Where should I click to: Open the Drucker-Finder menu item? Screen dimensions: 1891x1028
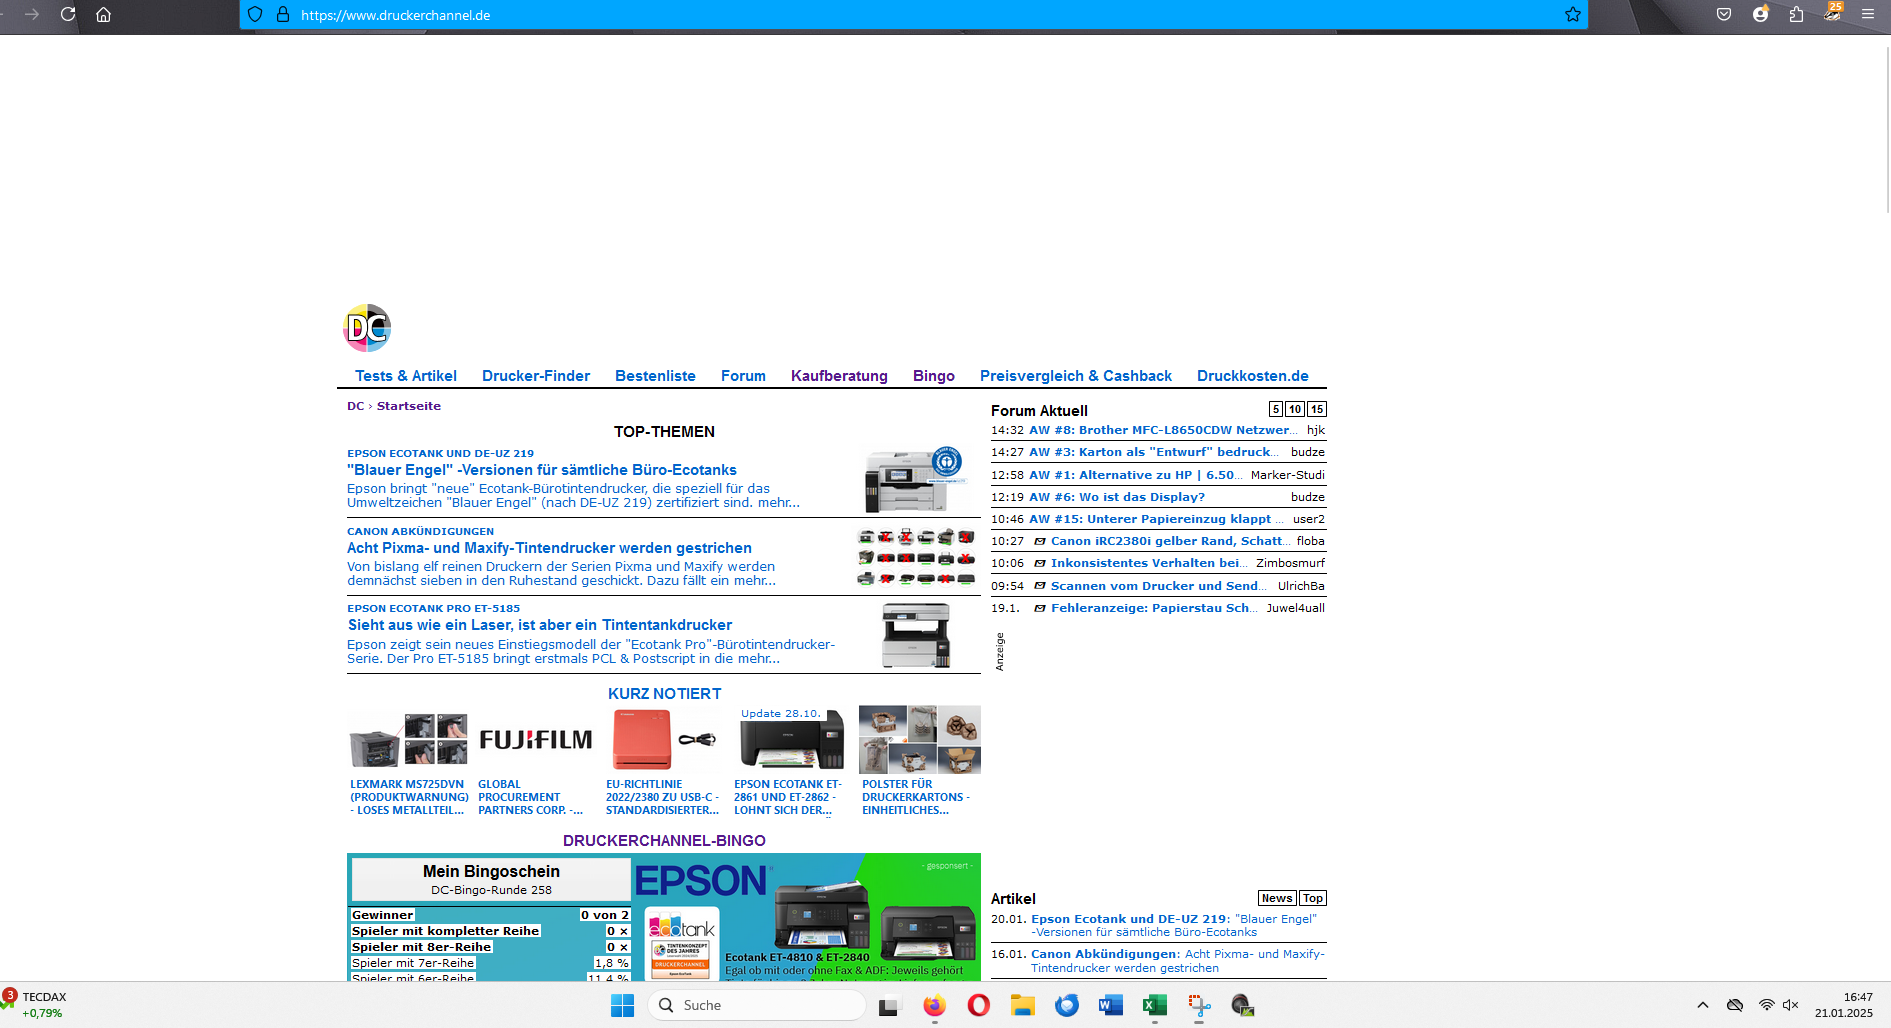pos(536,376)
